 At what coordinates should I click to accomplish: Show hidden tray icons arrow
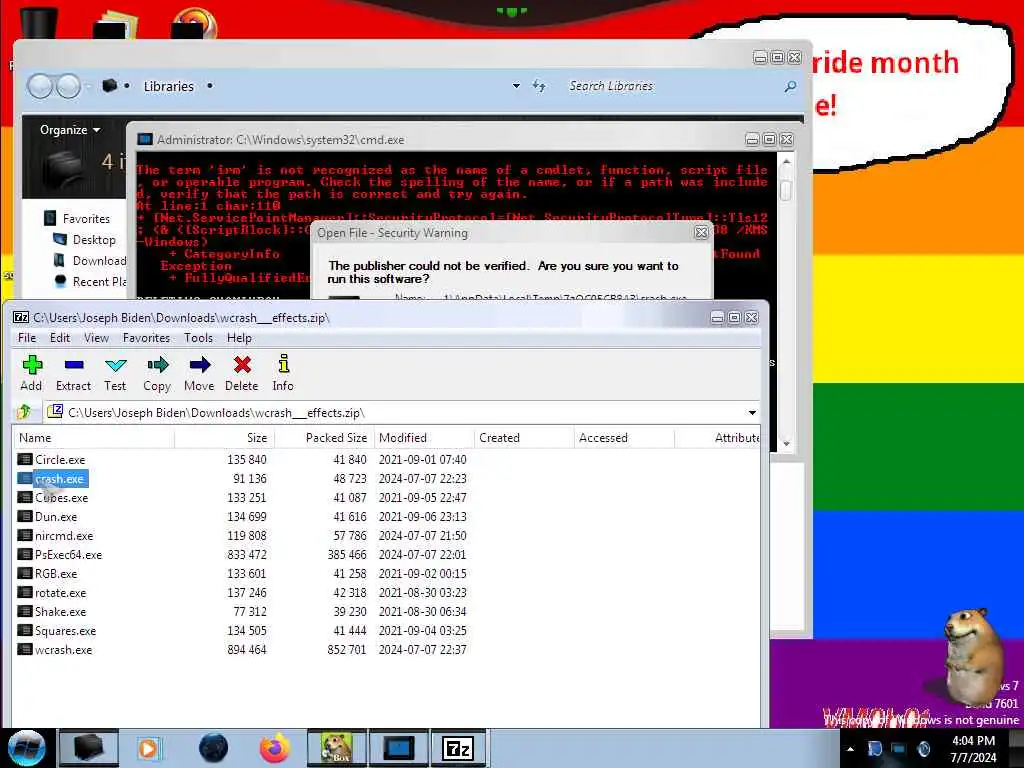(850, 749)
